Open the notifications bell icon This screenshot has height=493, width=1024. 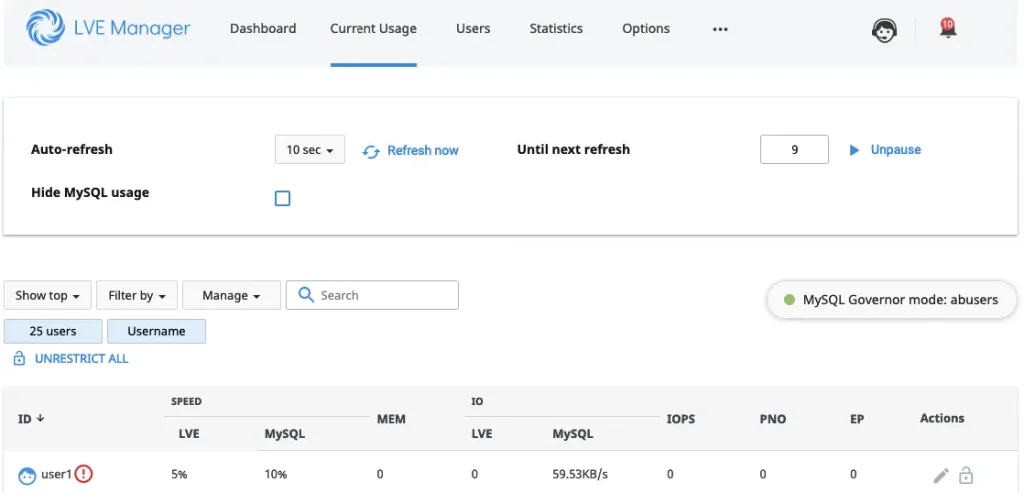[x=947, y=29]
